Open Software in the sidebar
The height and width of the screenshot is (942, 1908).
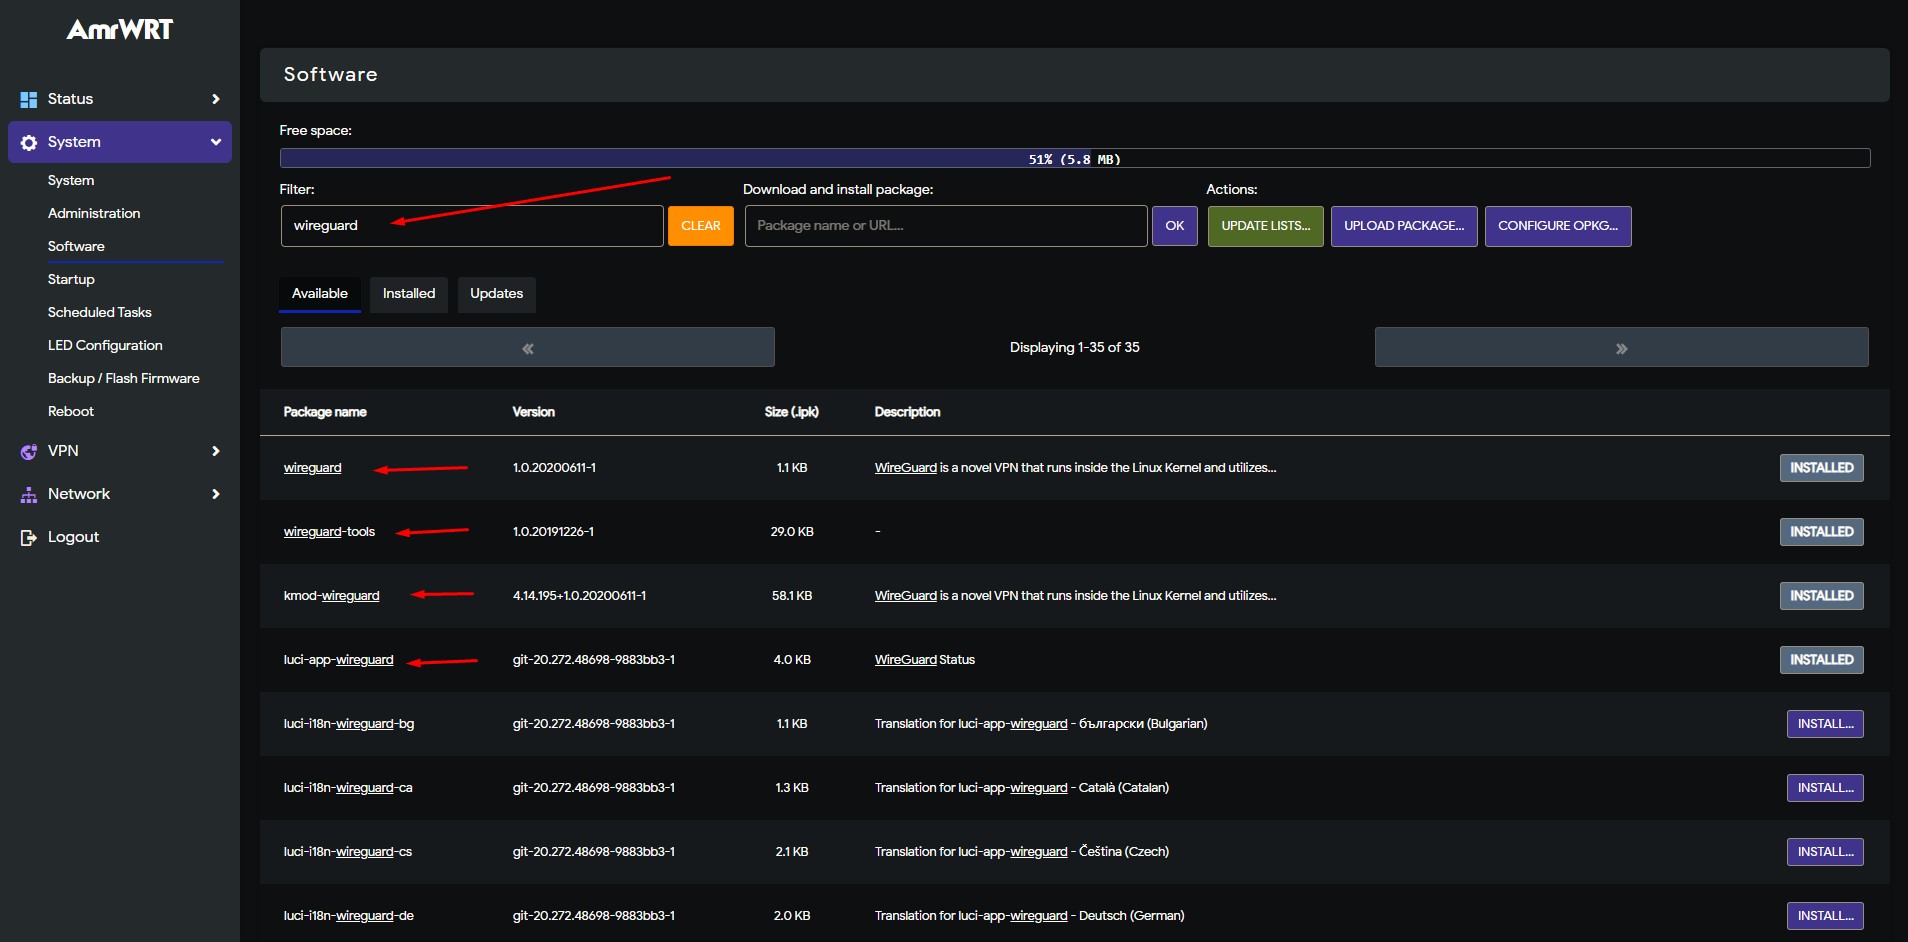(x=76, y=246)
